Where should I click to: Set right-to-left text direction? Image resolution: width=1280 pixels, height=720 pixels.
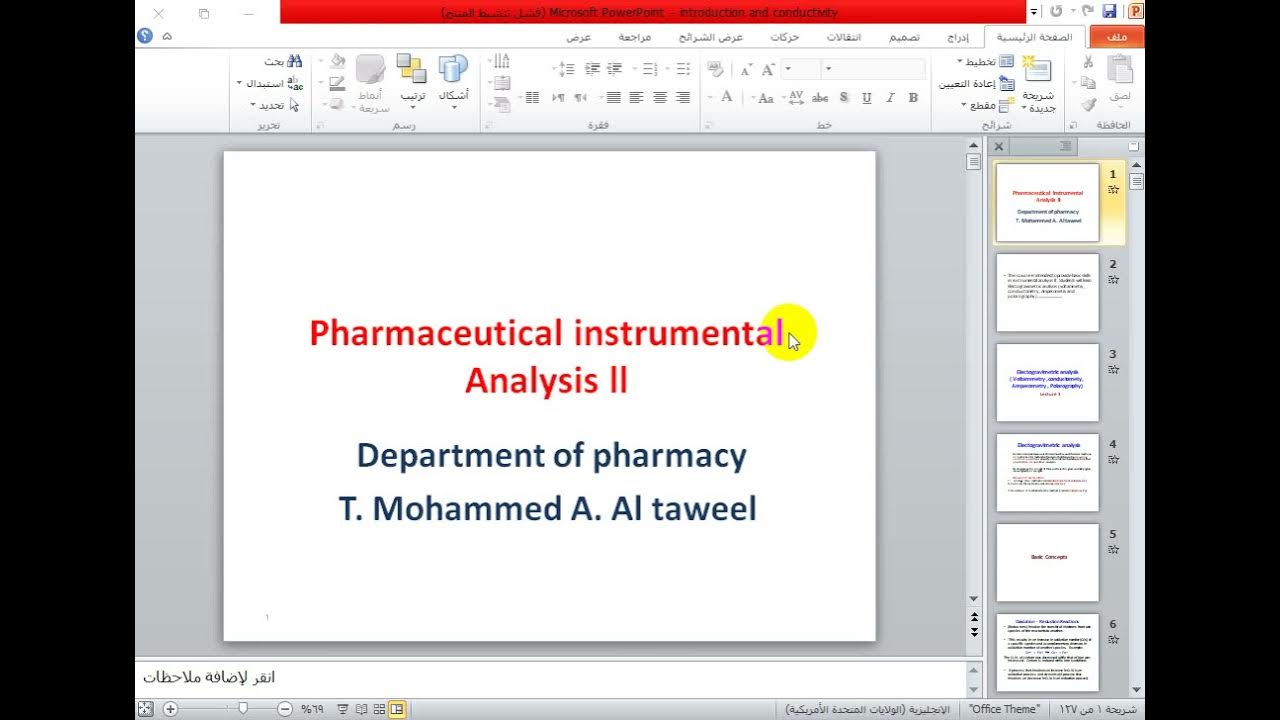pos(581,98)
